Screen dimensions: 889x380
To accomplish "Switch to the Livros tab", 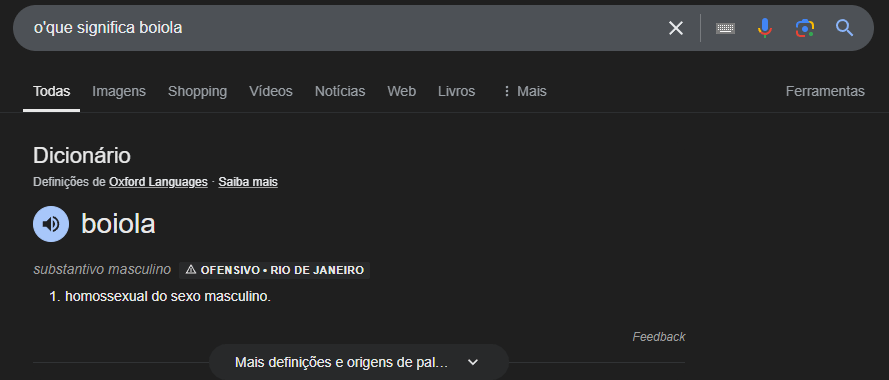I will pyautogui.click(x=456, y=91).
